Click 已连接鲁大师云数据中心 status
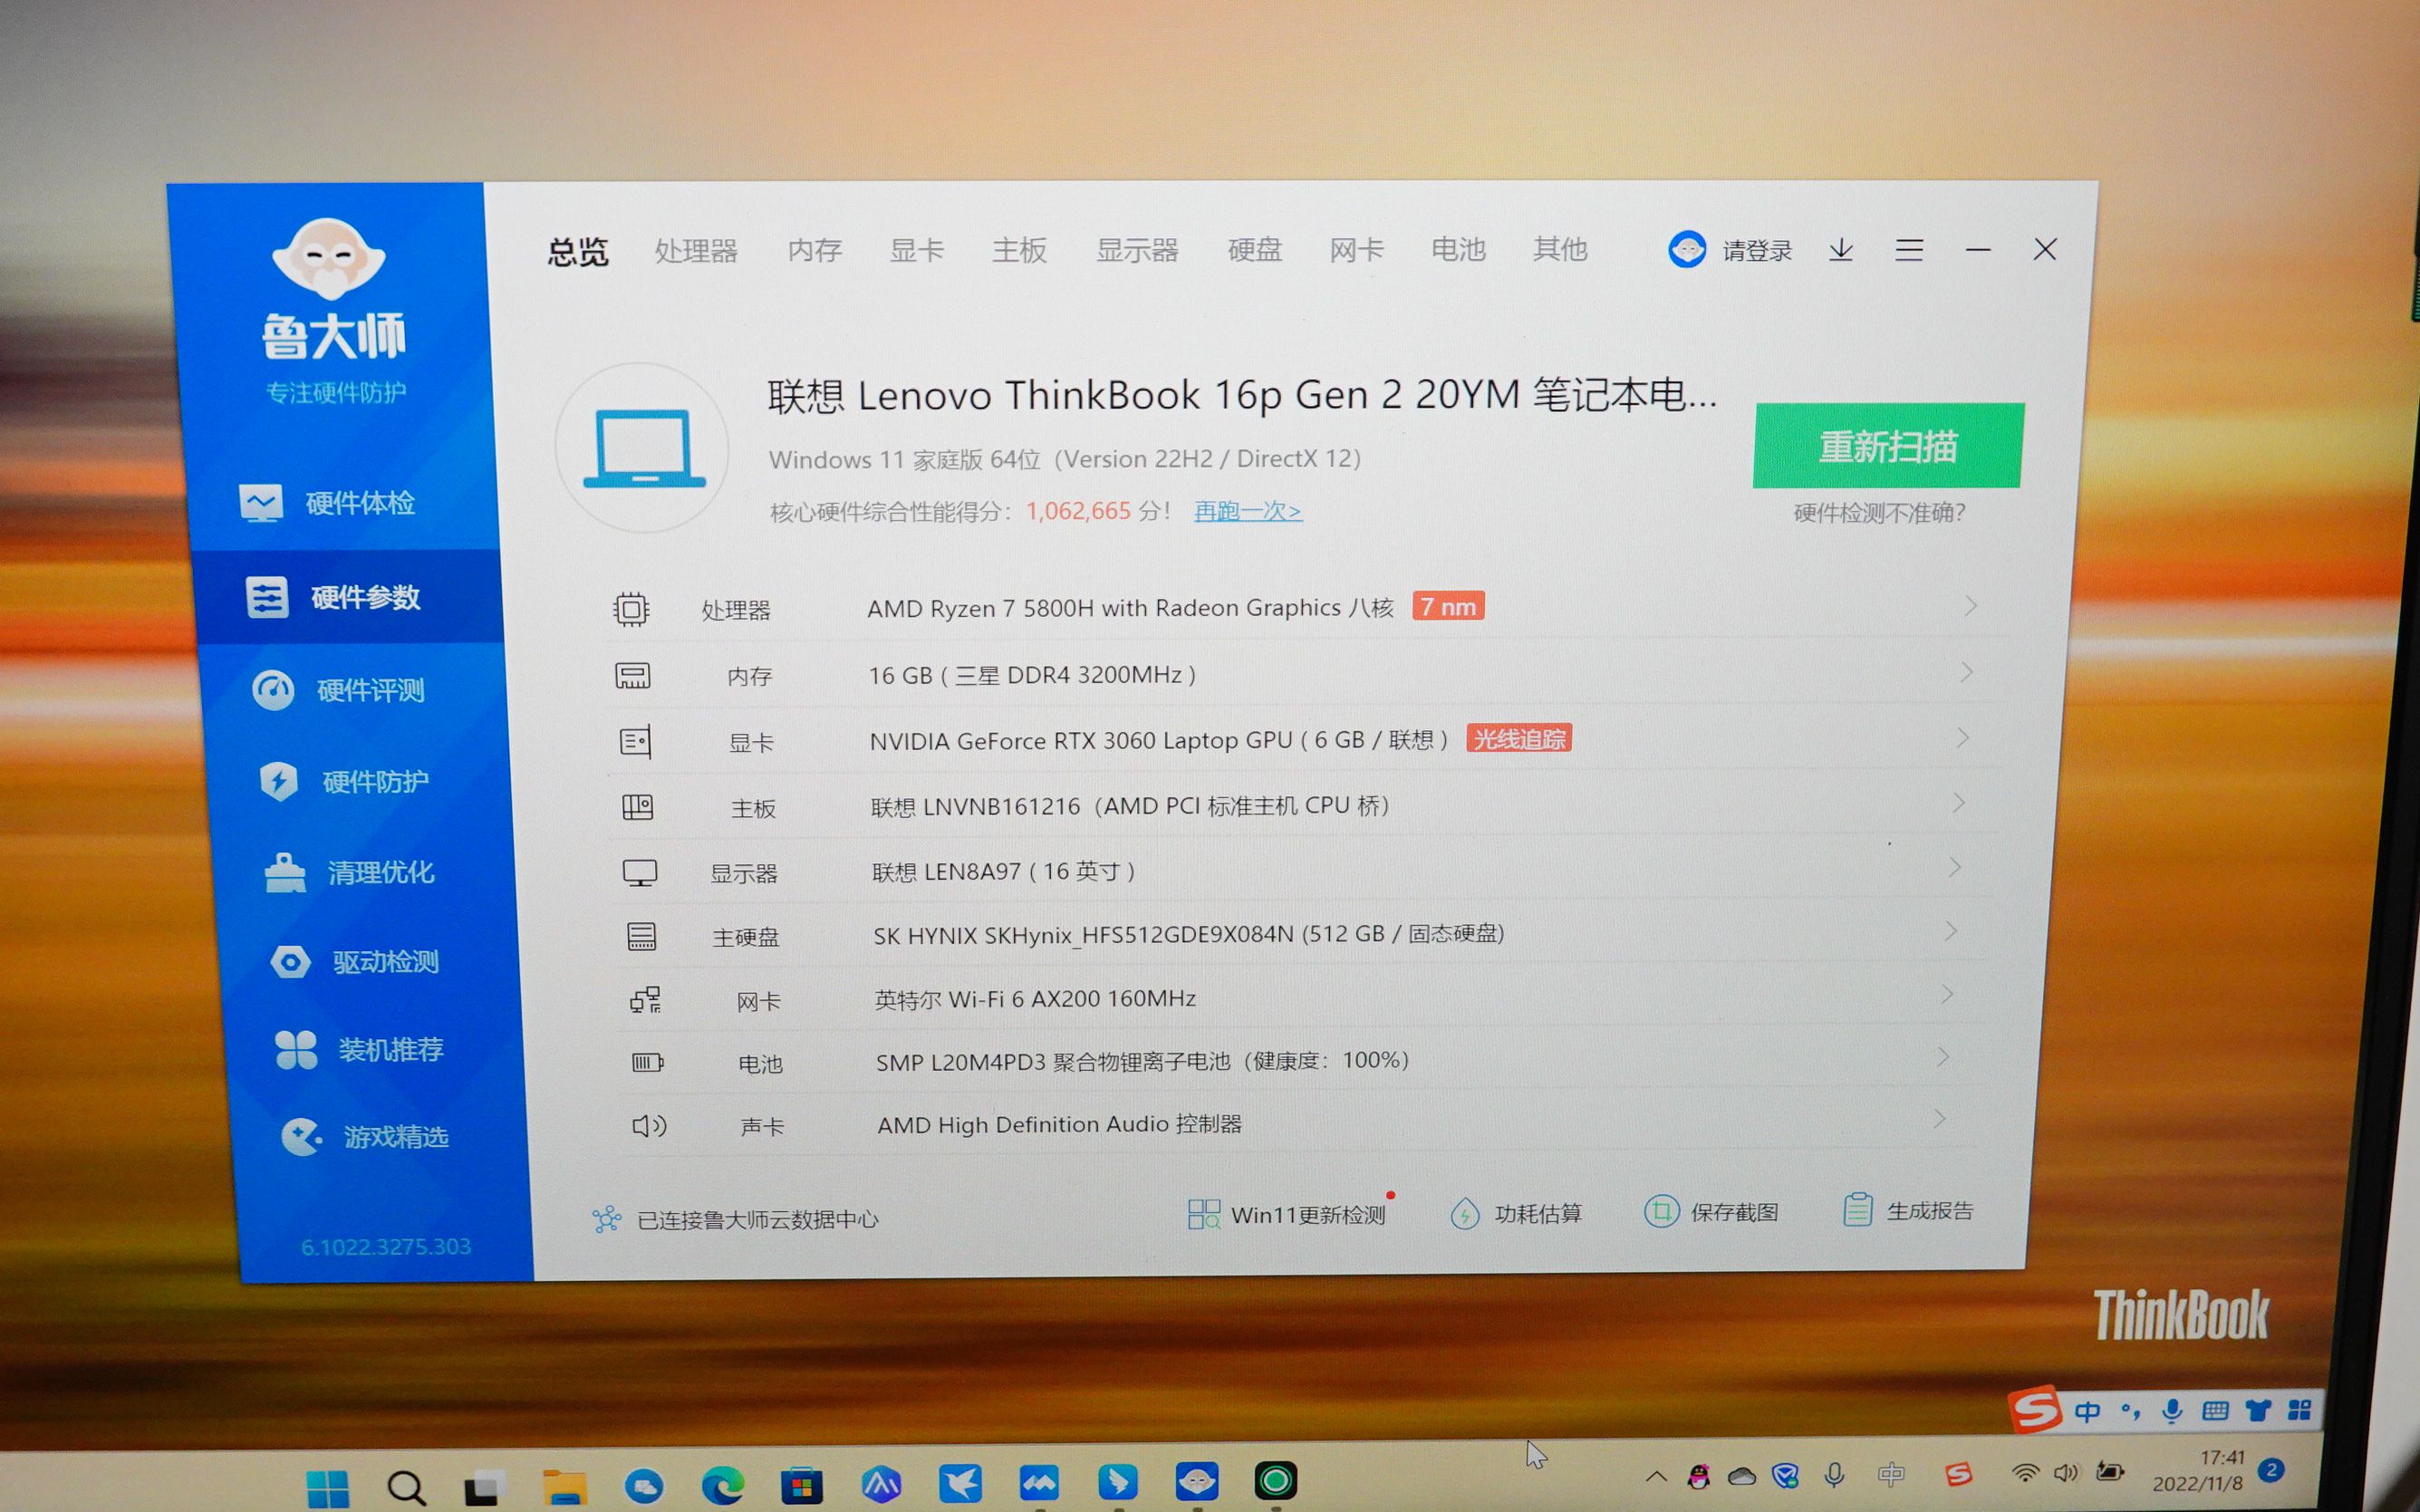This screenshot has height=1512, width=2420. tap(735, 1219)
